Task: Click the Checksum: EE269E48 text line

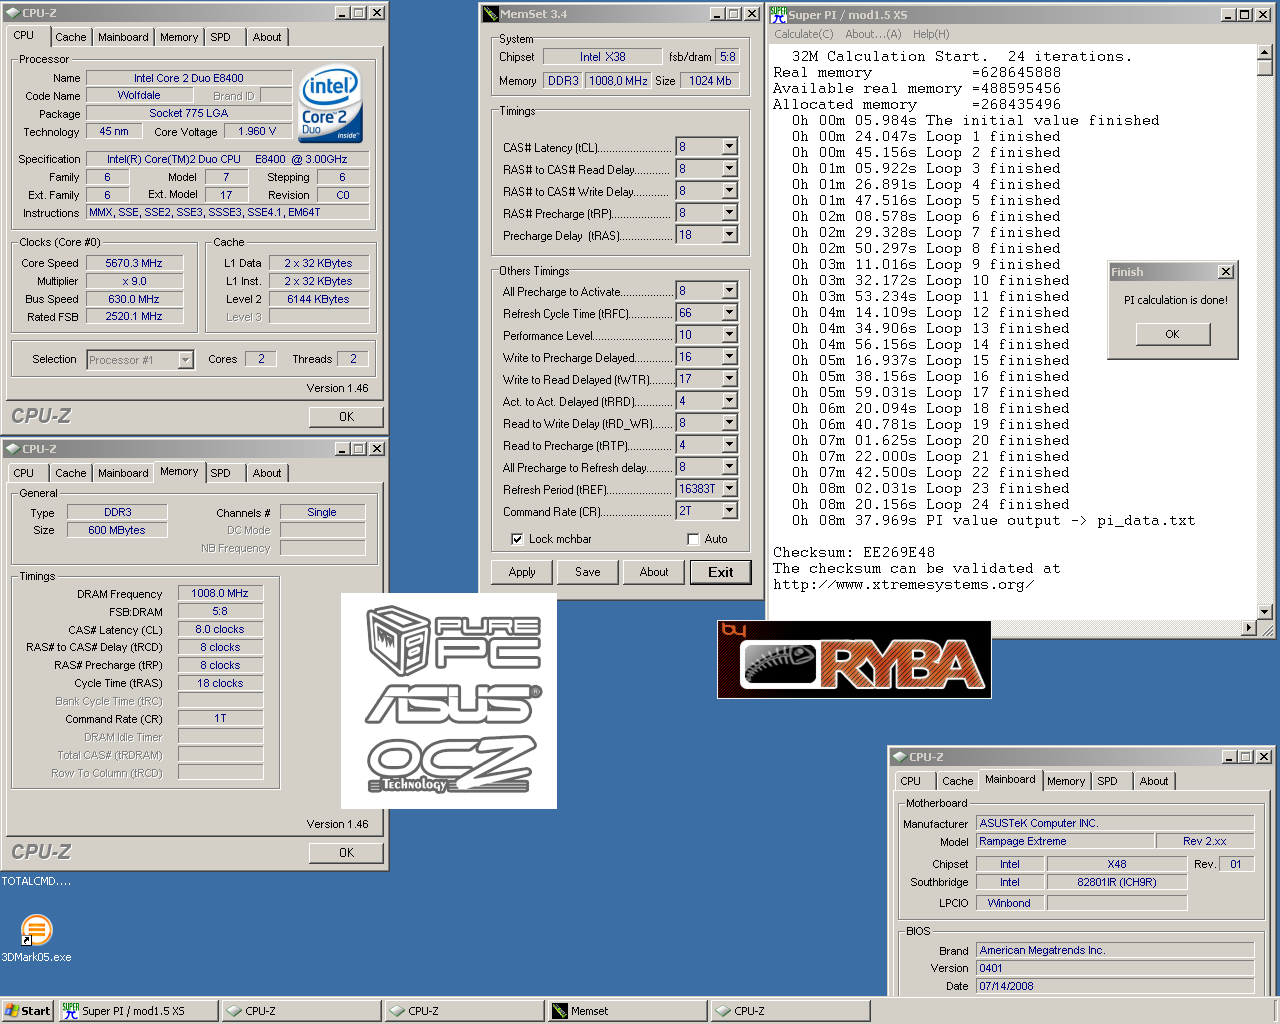Action: click(854, 552)
